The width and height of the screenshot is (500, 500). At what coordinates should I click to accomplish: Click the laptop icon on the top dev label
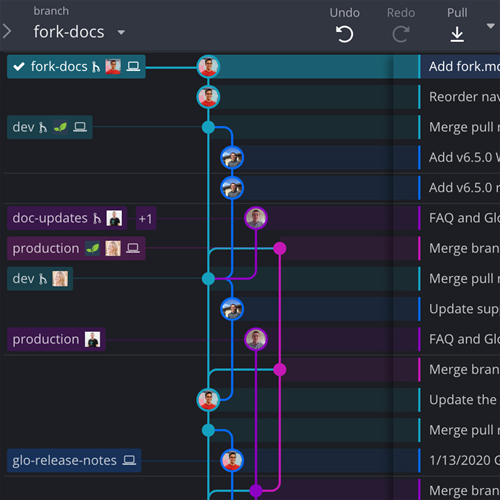80,127
